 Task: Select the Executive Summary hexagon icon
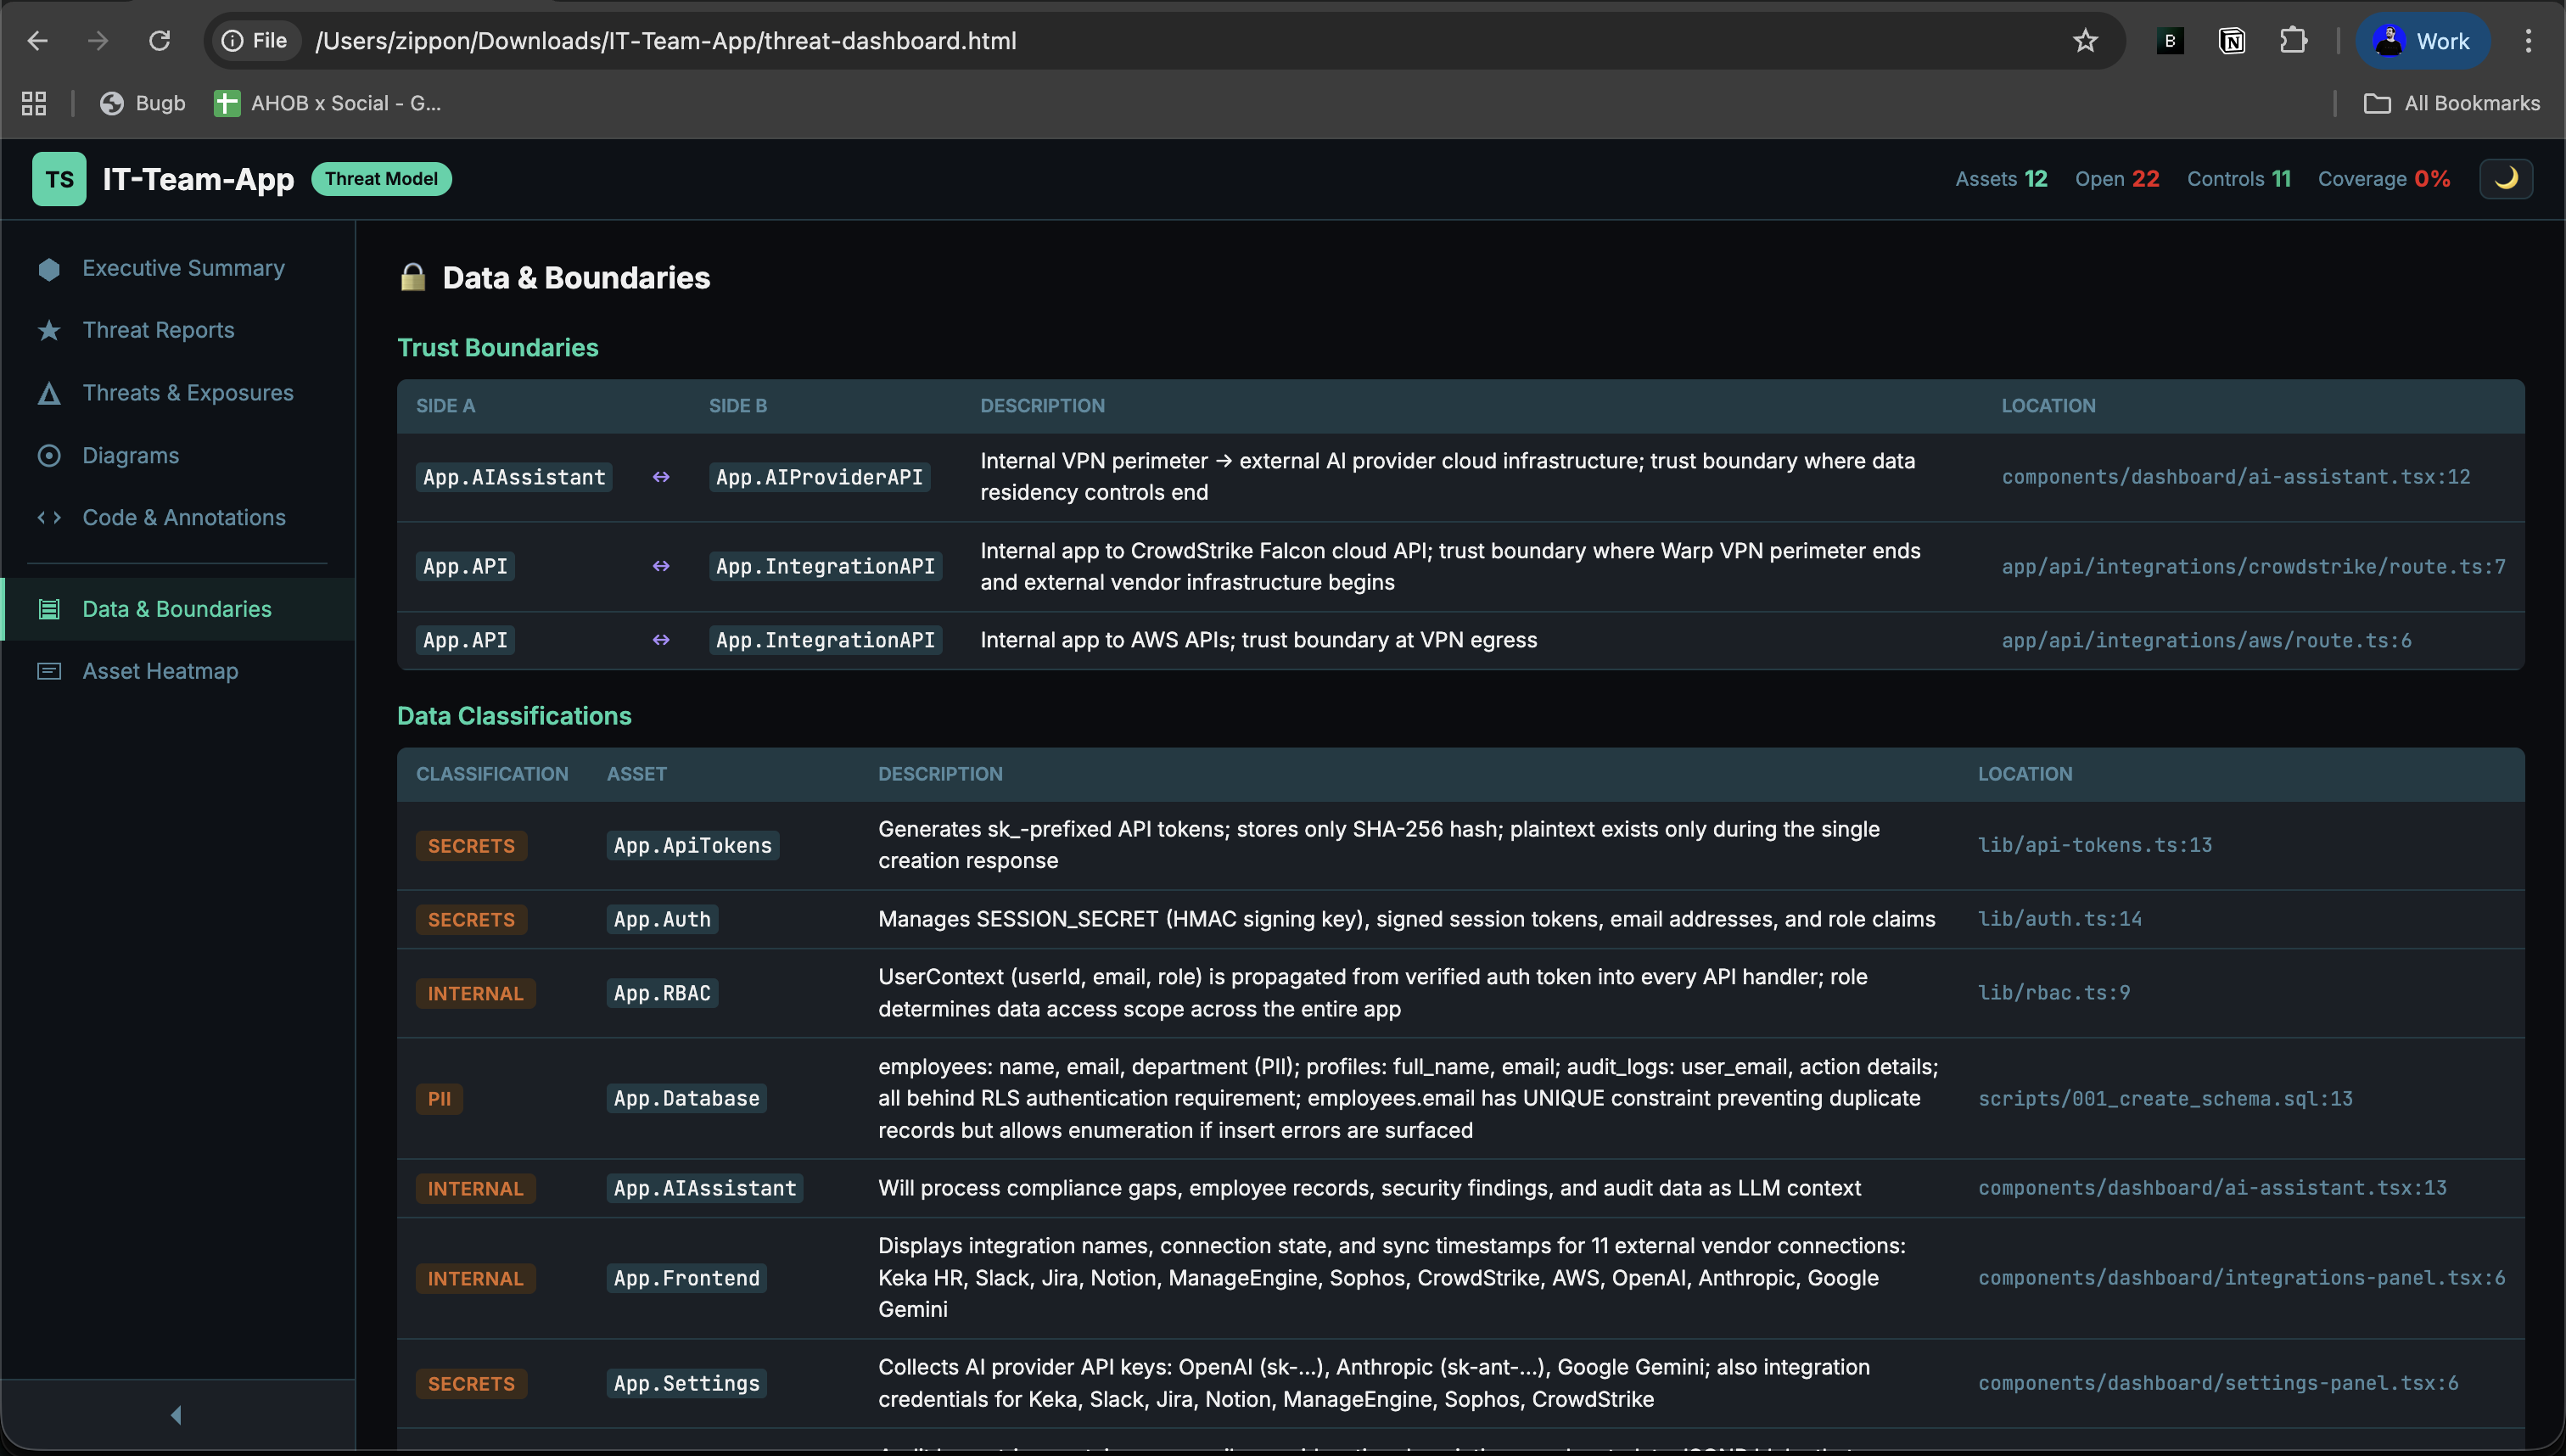[48, 267]
